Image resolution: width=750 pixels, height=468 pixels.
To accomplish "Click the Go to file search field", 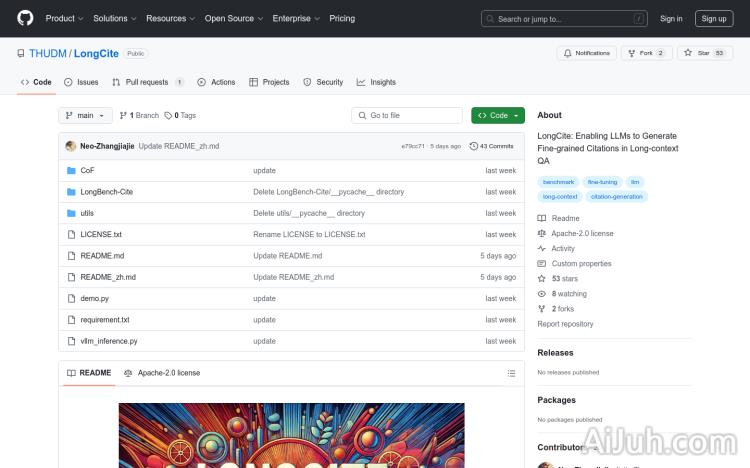I will (407, 116).
